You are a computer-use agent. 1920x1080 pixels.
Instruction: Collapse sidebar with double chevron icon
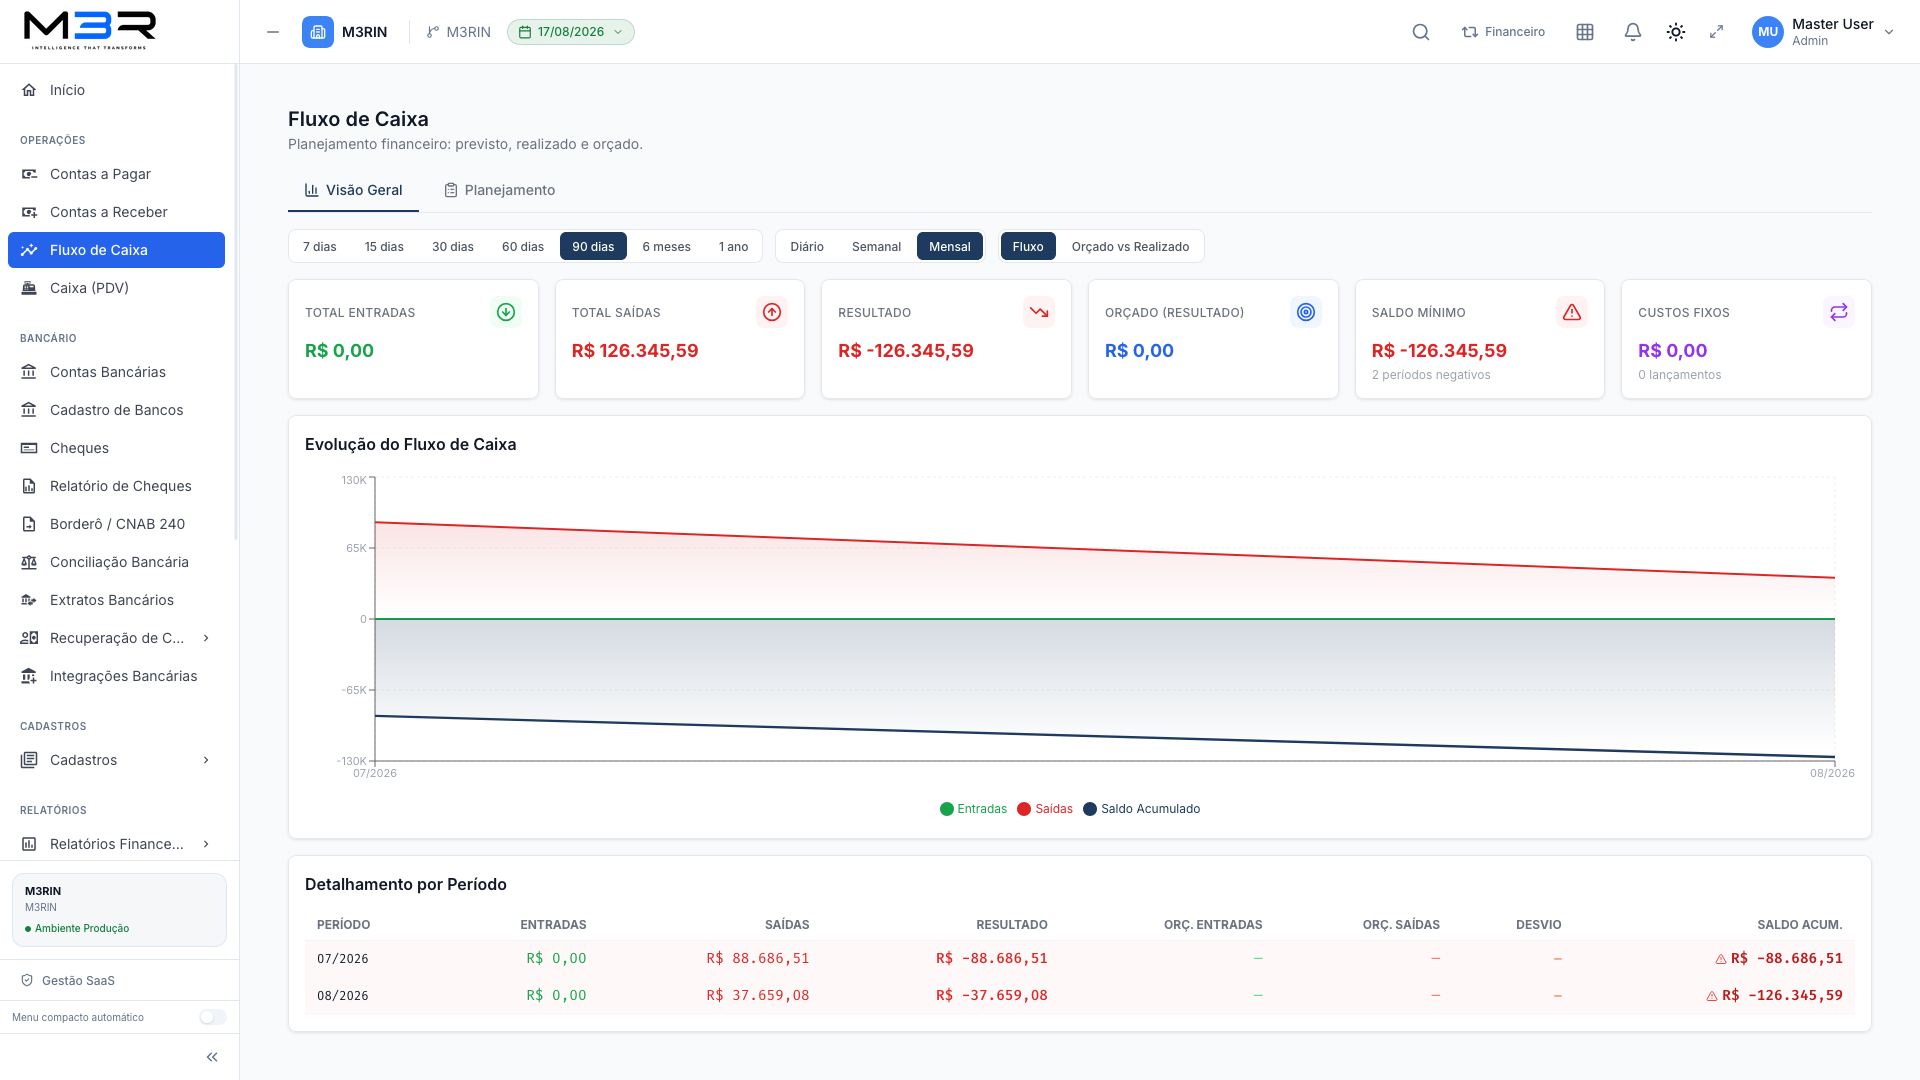212,1057
